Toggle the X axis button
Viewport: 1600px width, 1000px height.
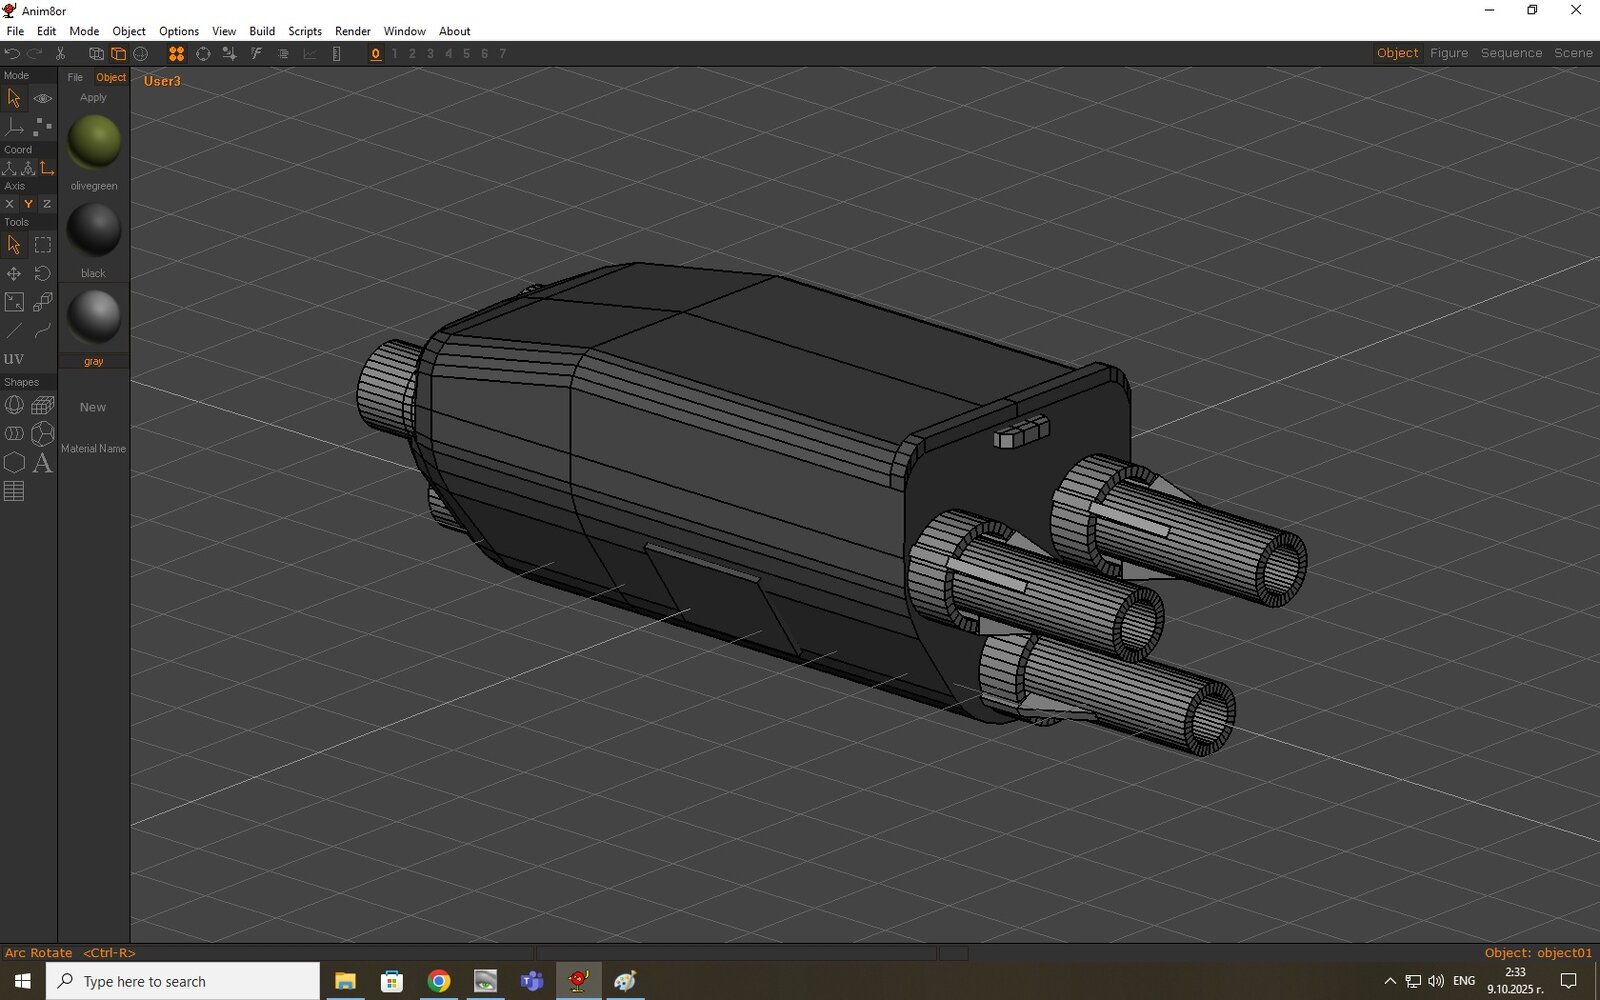click(x=10, y=204)
